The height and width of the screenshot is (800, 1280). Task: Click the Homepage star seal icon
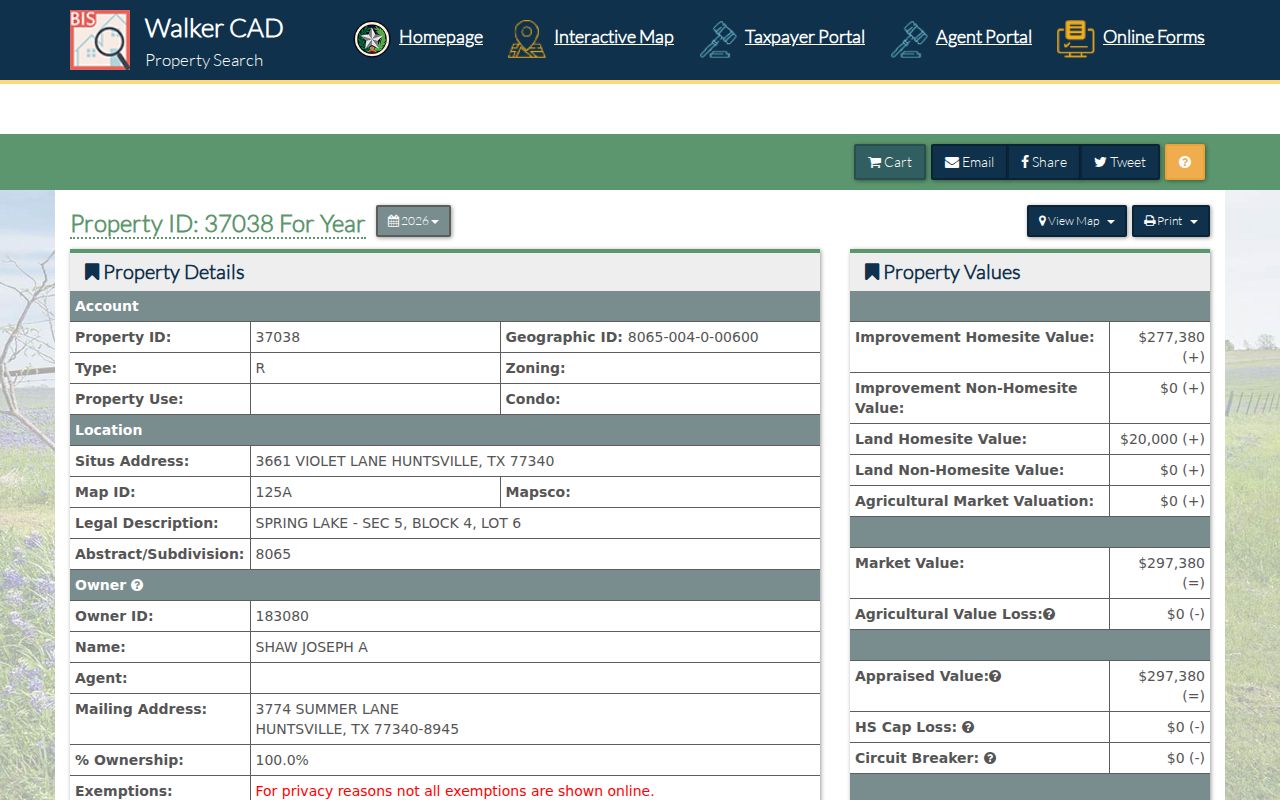click(372, 40)
